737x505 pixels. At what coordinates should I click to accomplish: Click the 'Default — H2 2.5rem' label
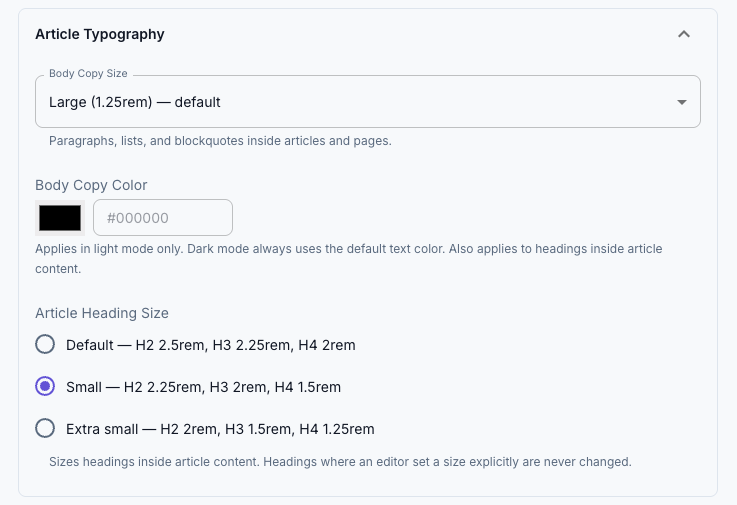click(211, 345)
